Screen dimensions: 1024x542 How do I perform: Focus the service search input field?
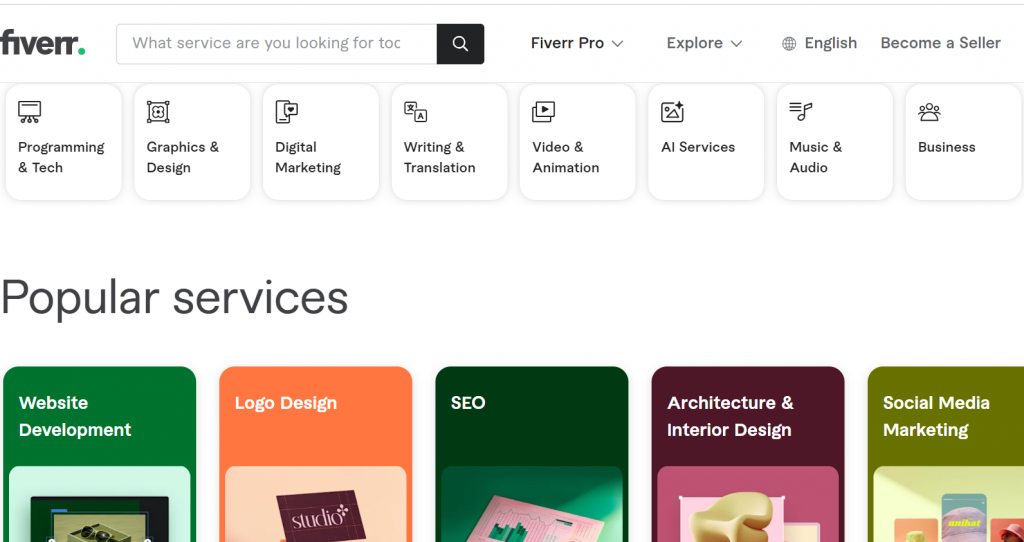[x=277, y=44]
